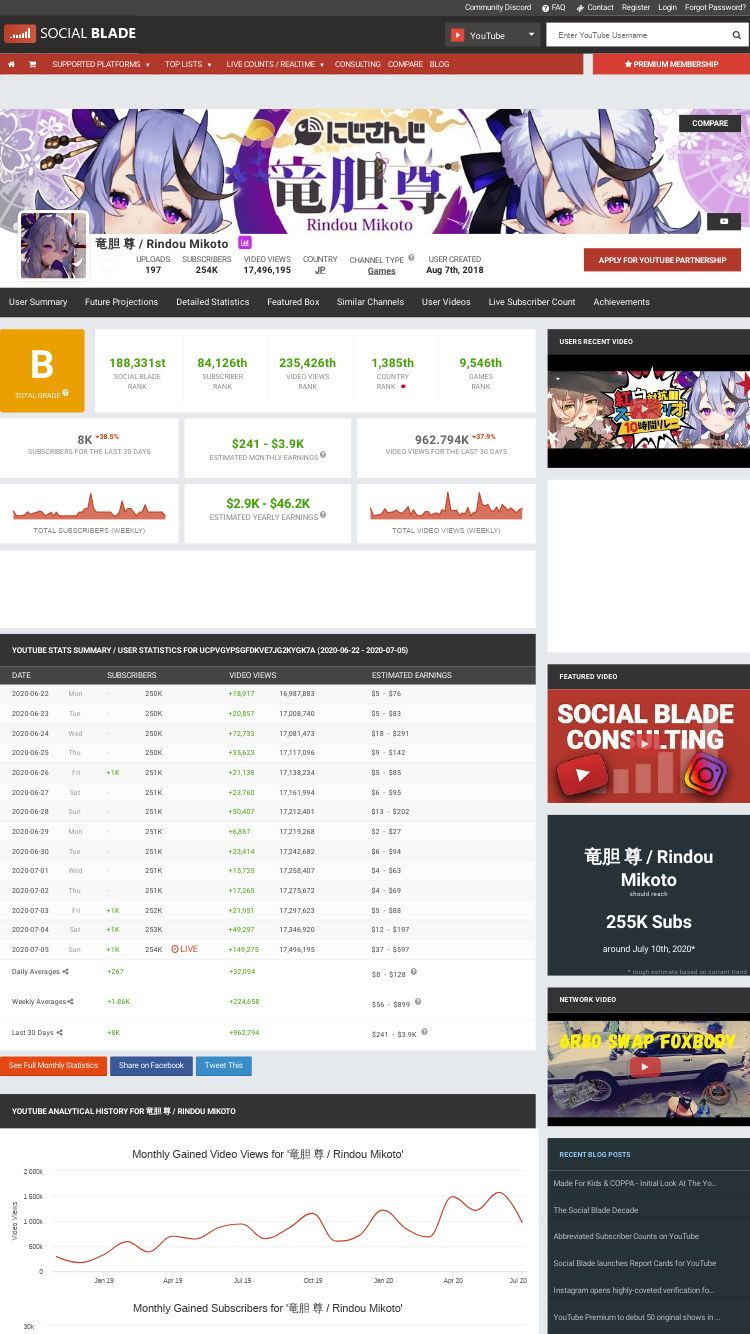Open 'The Social Blade Decade' blog post

596,1210
